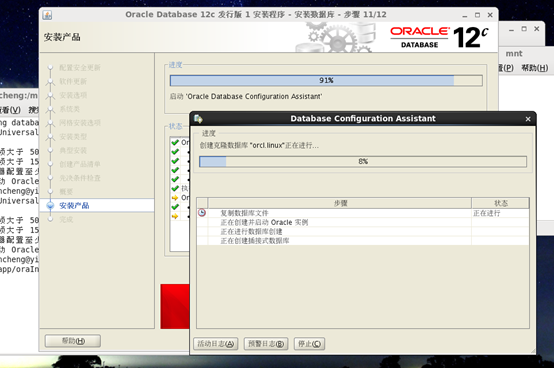Select the 正在创建插接式数据库 row
Viewport: 554px width, 368px height.
click(x=363, y=241)
